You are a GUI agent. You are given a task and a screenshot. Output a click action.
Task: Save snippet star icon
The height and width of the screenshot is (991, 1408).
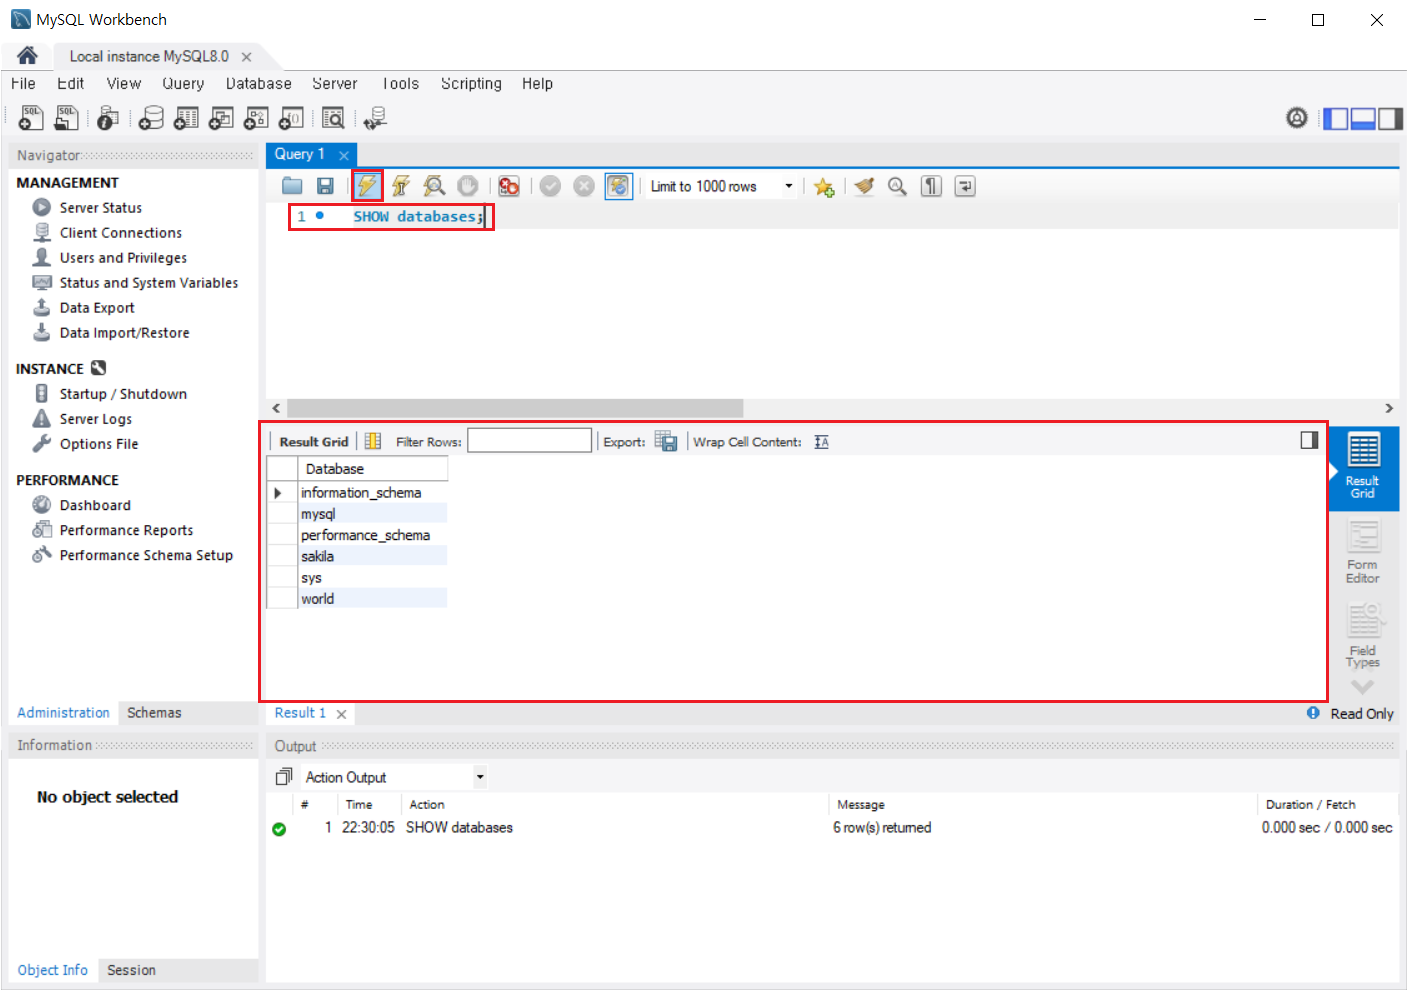coord(824,186)
